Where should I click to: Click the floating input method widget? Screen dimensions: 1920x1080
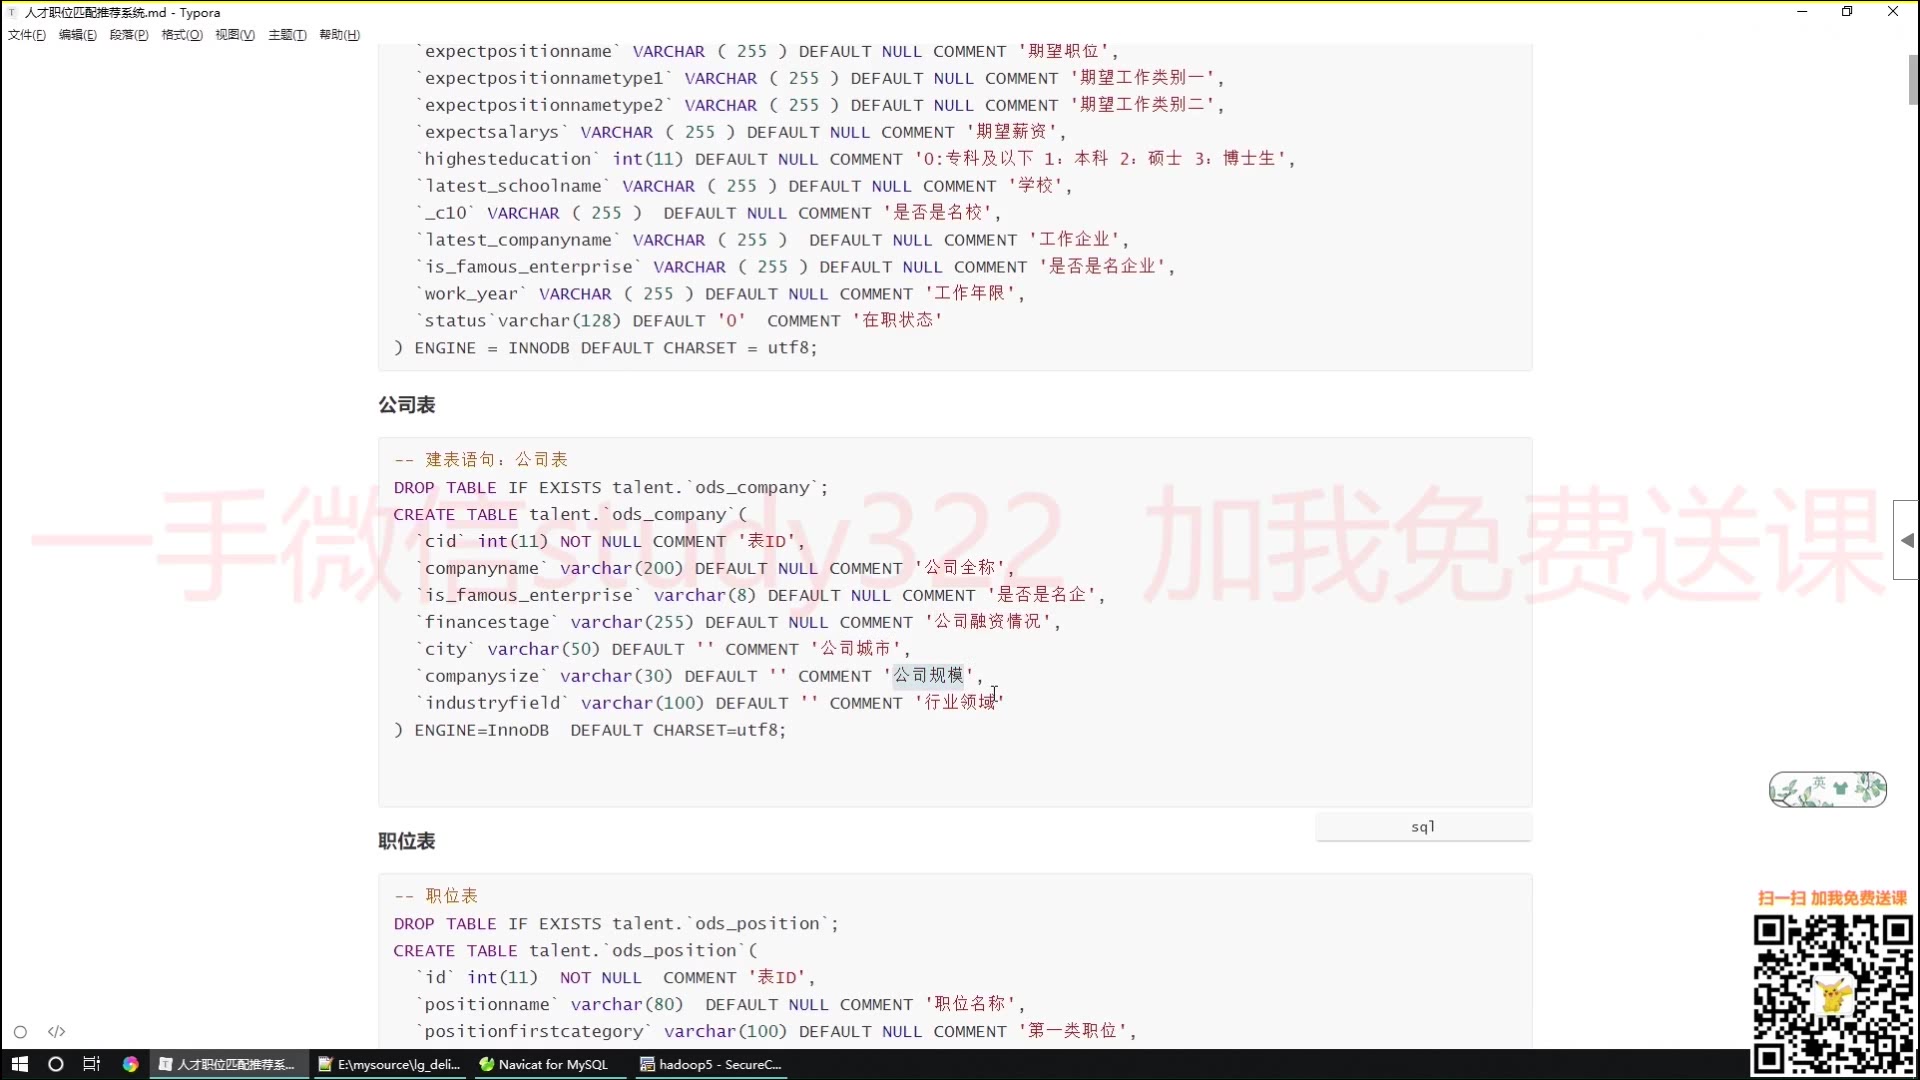pyautogui.click(x=1828, y=790)
